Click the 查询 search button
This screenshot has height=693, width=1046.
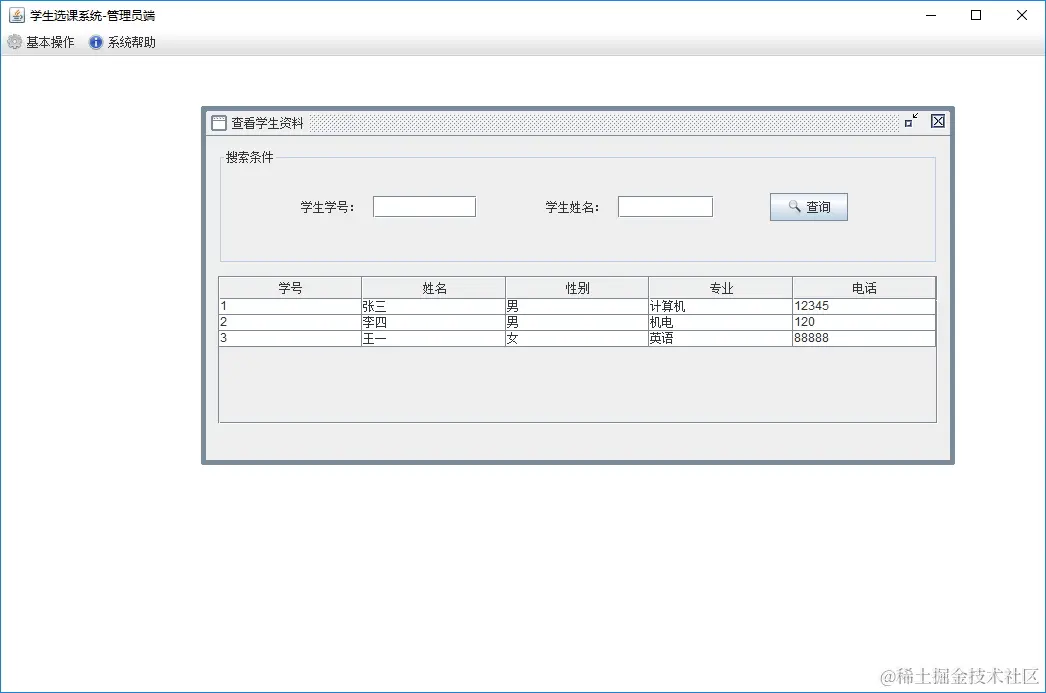pyautogui.click(x=809, y=207)
